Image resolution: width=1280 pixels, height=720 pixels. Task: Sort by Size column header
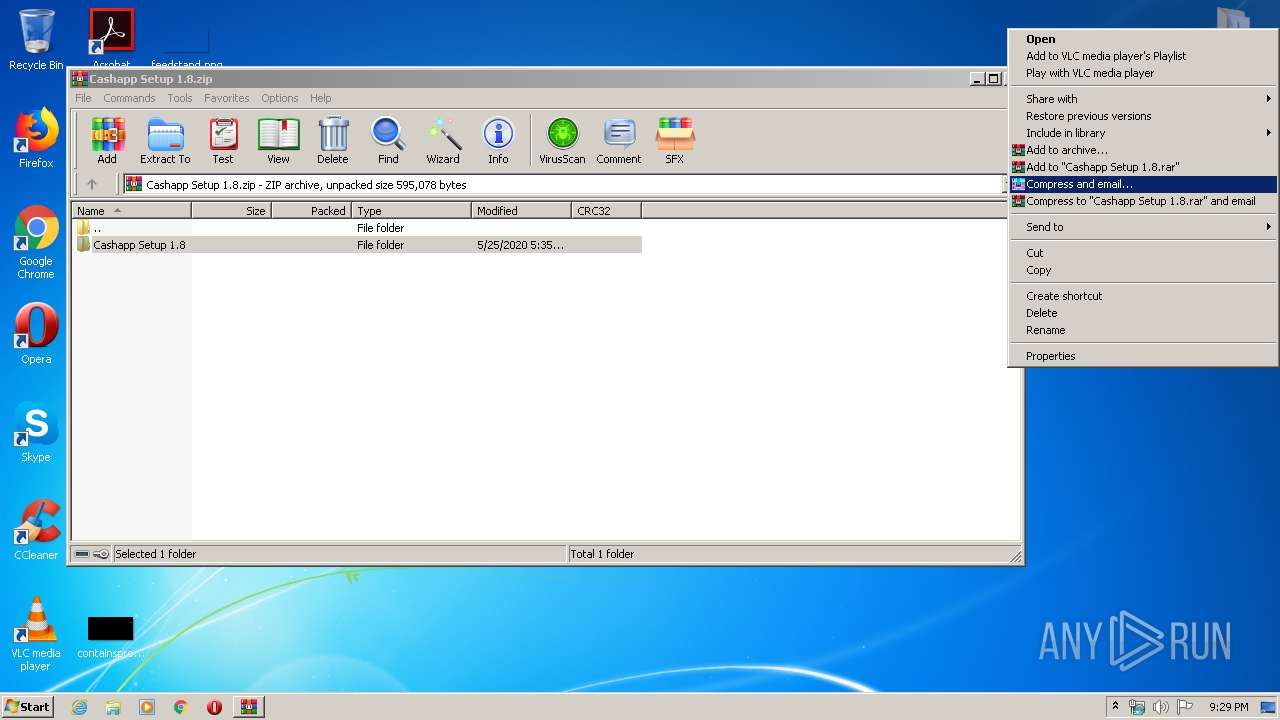pyautogui.click(x=231, y=211)
